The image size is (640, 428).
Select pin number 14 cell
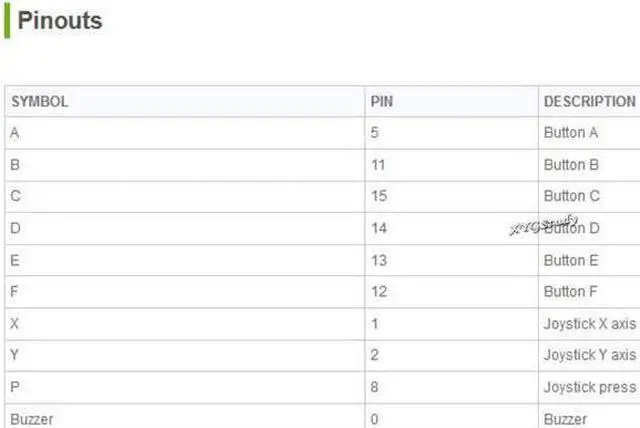pyautogui.click(x=452, y=228)
